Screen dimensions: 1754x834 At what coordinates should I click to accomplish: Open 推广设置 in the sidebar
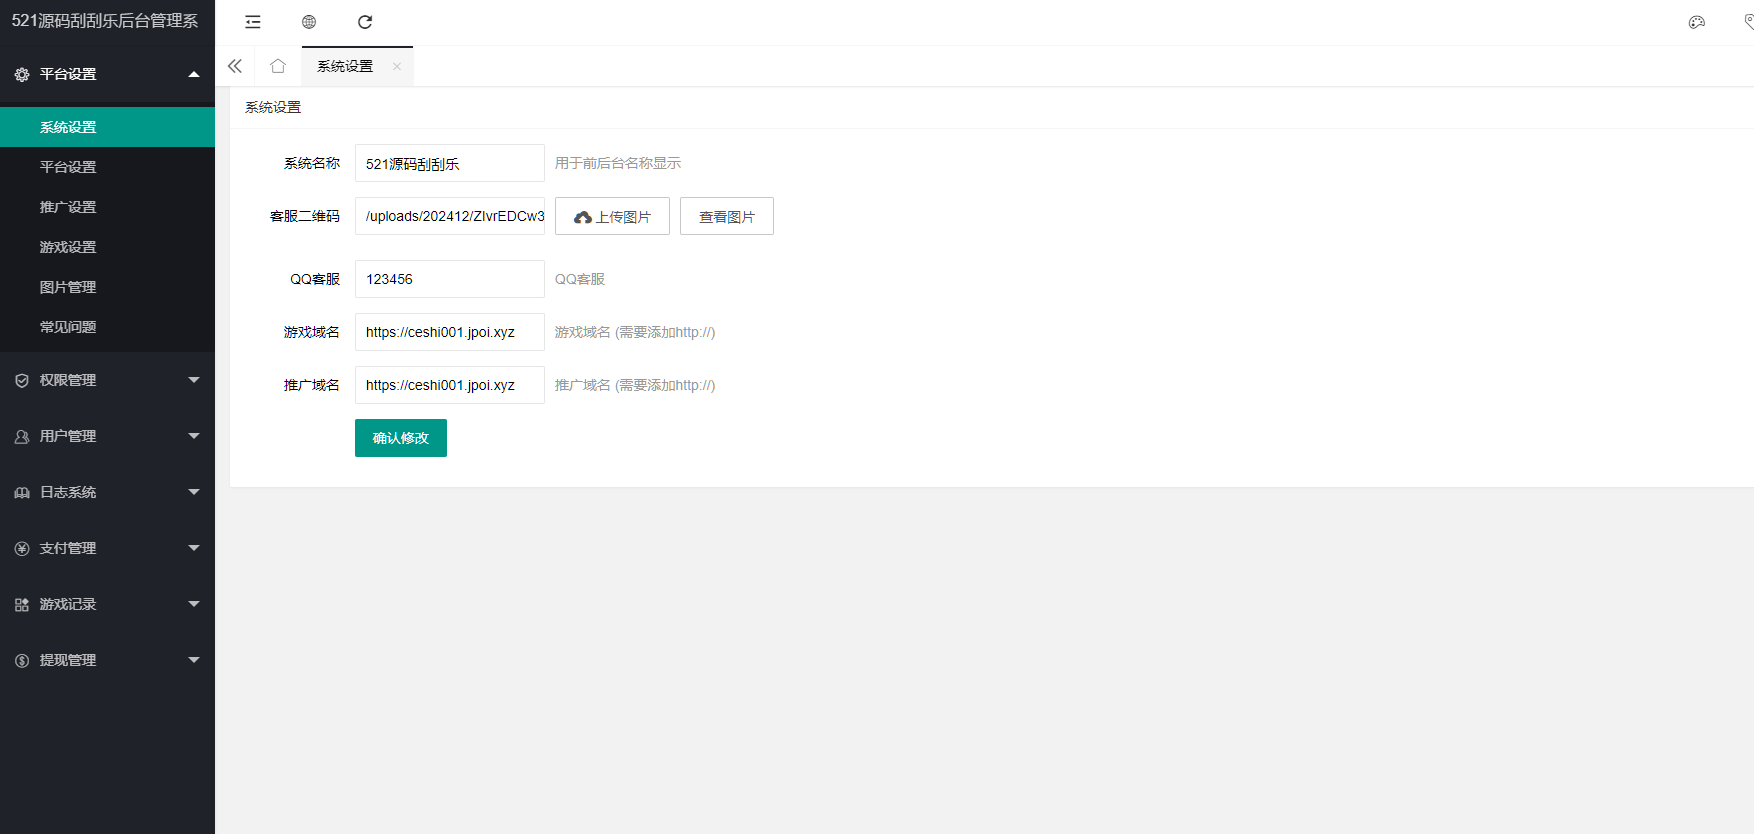(107, 207)
